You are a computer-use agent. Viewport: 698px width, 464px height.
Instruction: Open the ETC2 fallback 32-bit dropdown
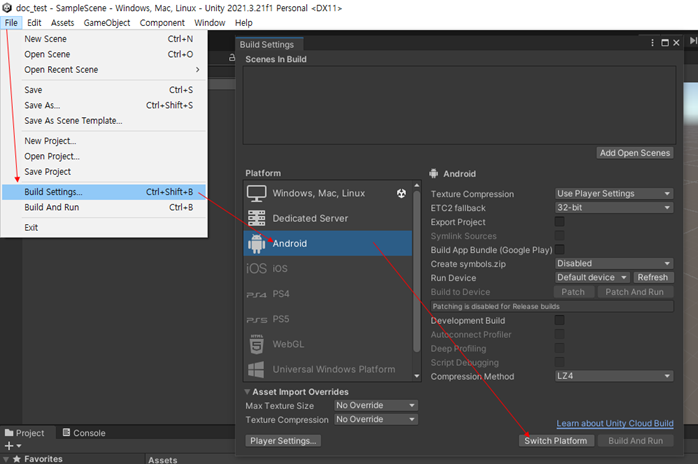tap(614, 208)
